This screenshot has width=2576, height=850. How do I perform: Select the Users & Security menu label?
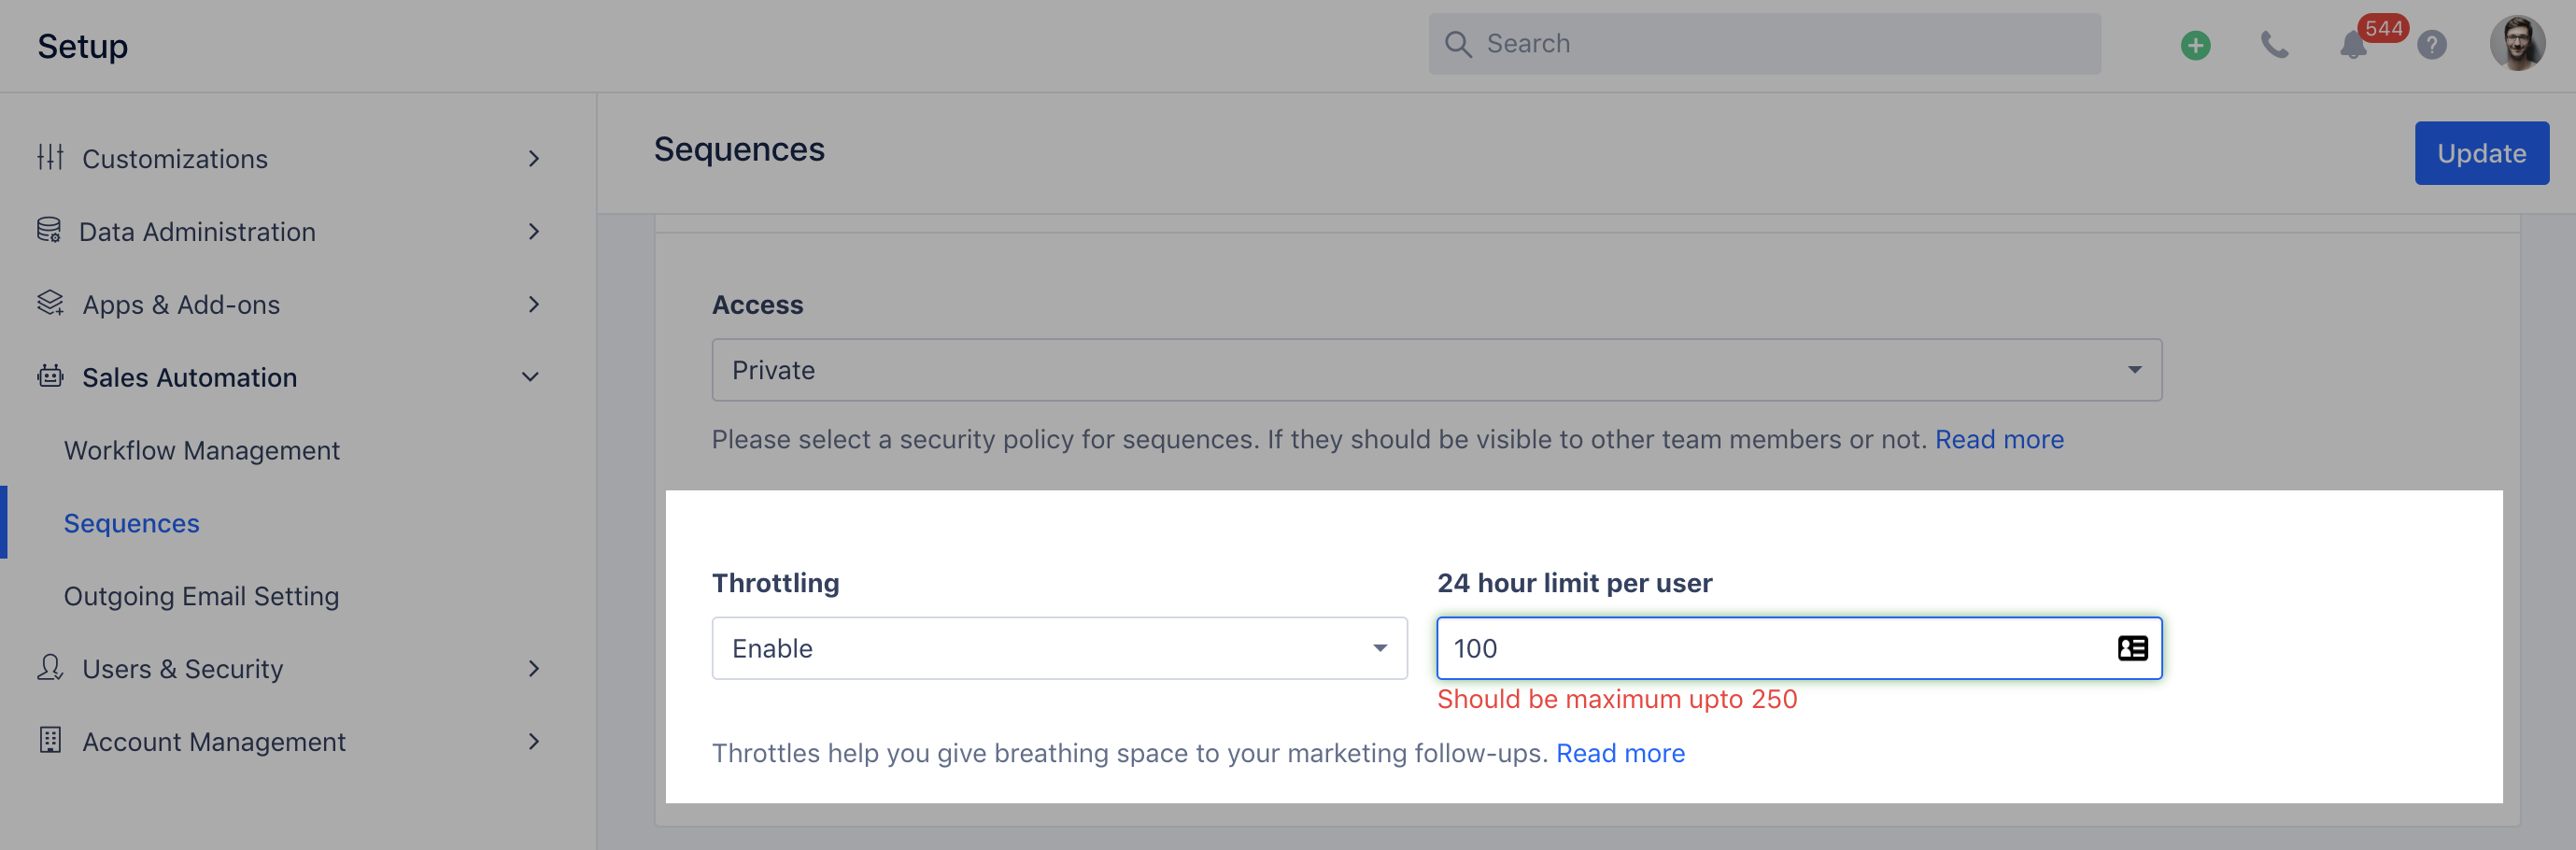[182, 669]
